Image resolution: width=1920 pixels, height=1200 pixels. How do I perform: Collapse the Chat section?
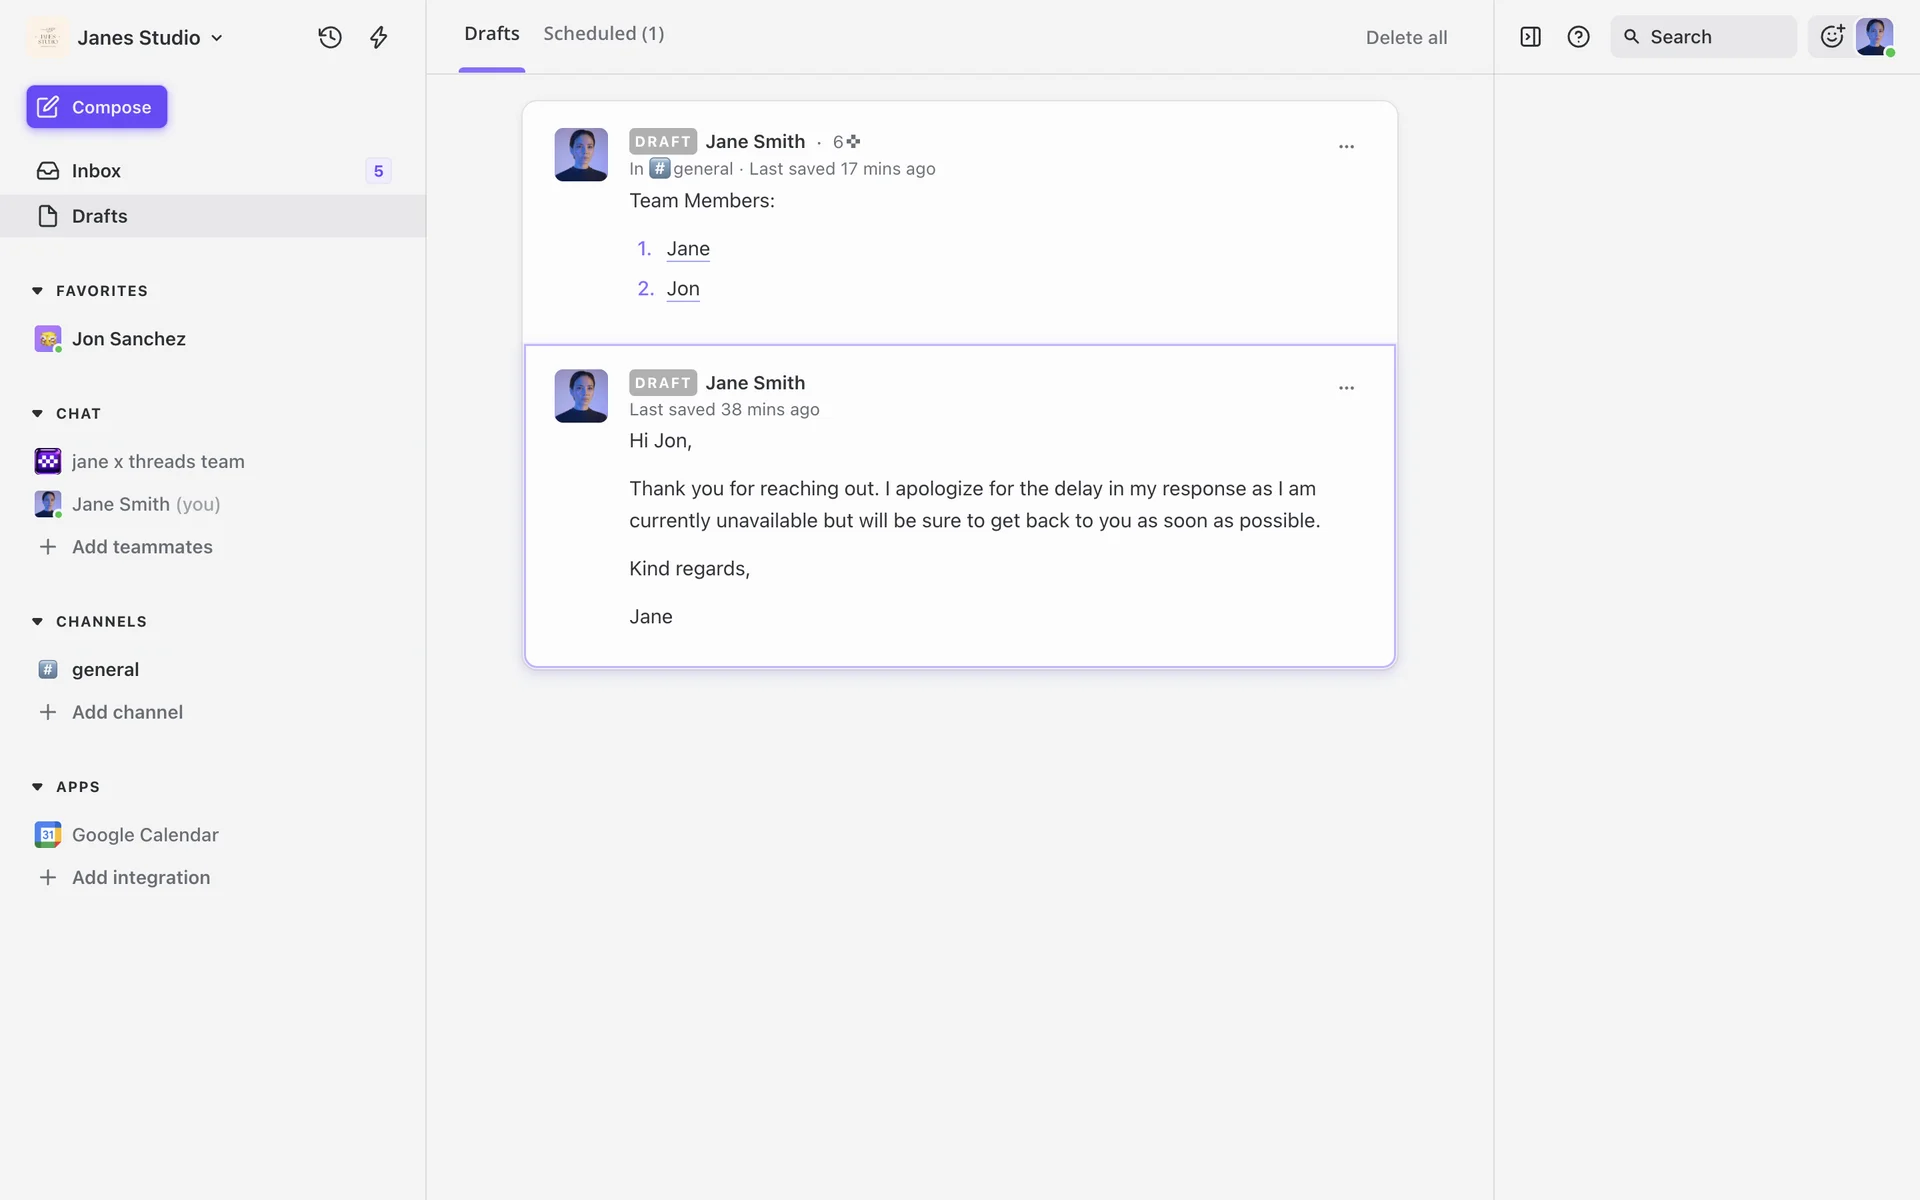[37, 413]
